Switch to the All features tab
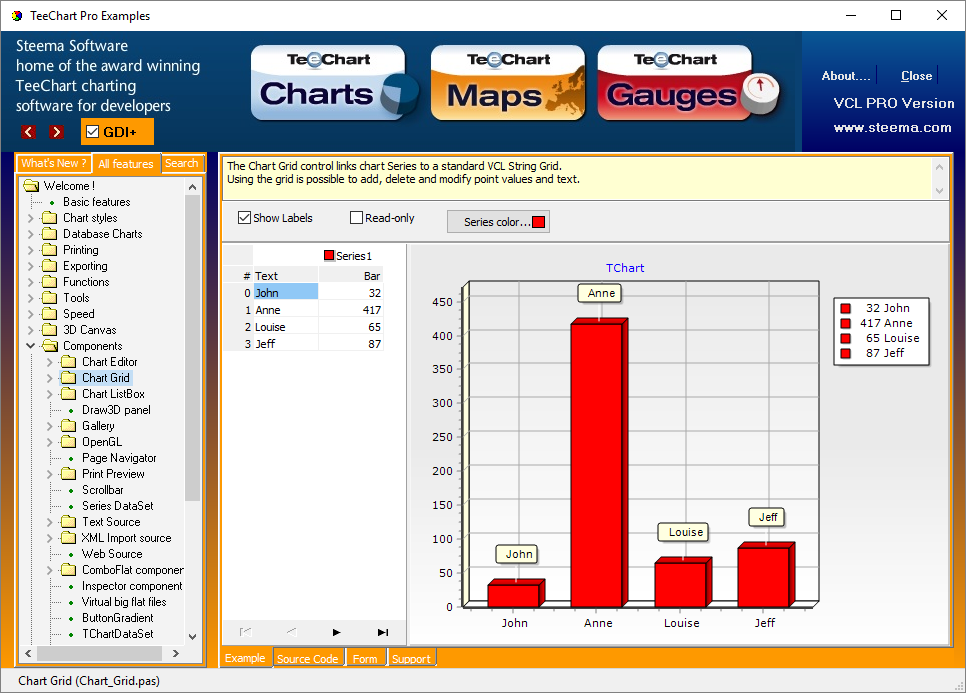 (126, 164)
